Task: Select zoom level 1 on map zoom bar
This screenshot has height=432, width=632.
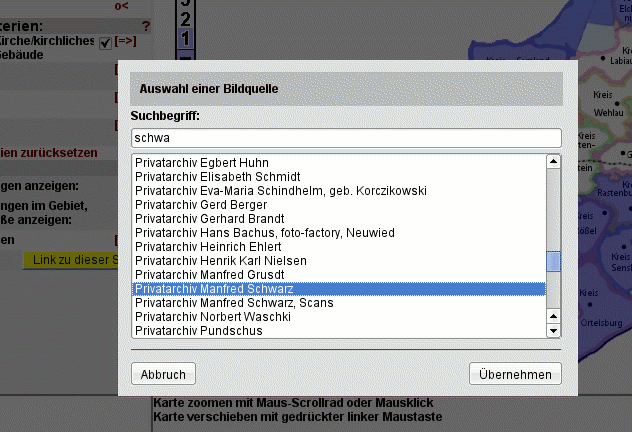Action: [x=184, y=39]
